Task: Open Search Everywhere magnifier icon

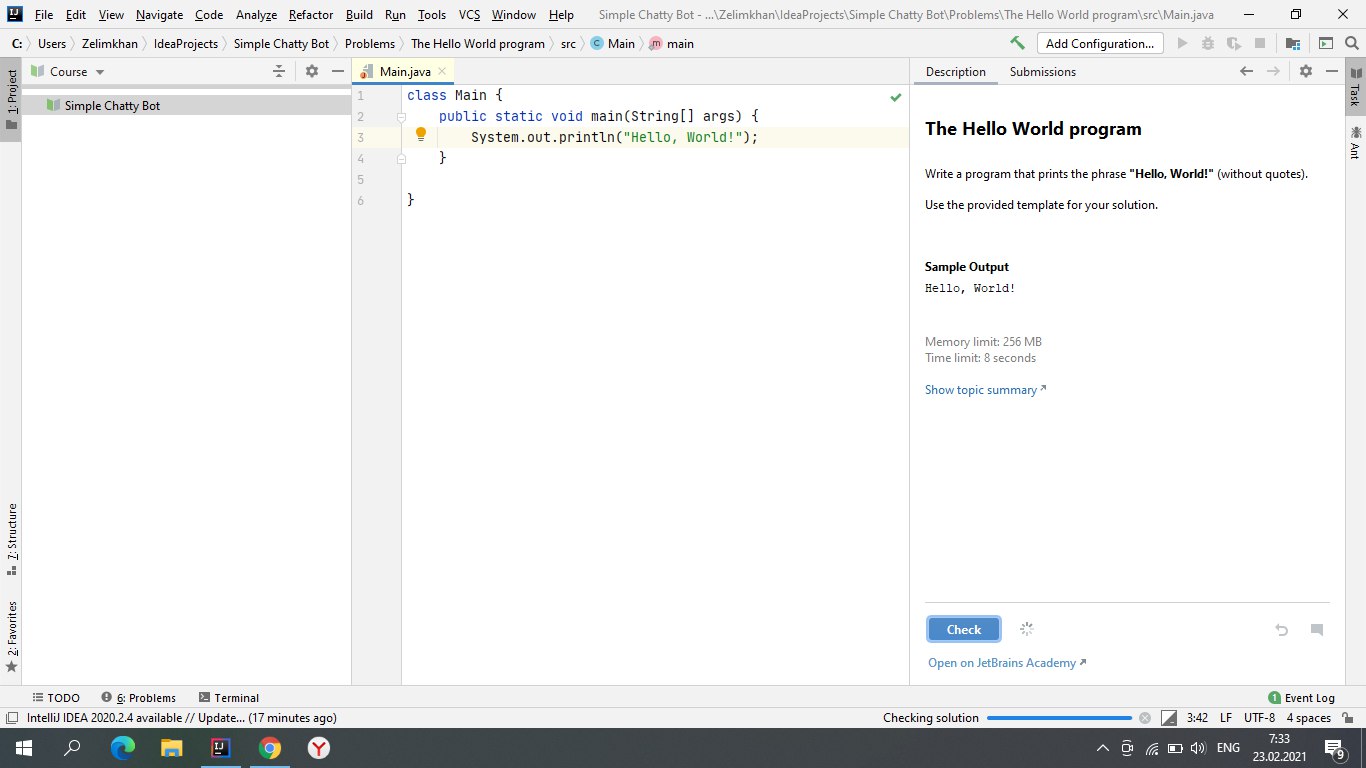Action: click(1351, 43)
